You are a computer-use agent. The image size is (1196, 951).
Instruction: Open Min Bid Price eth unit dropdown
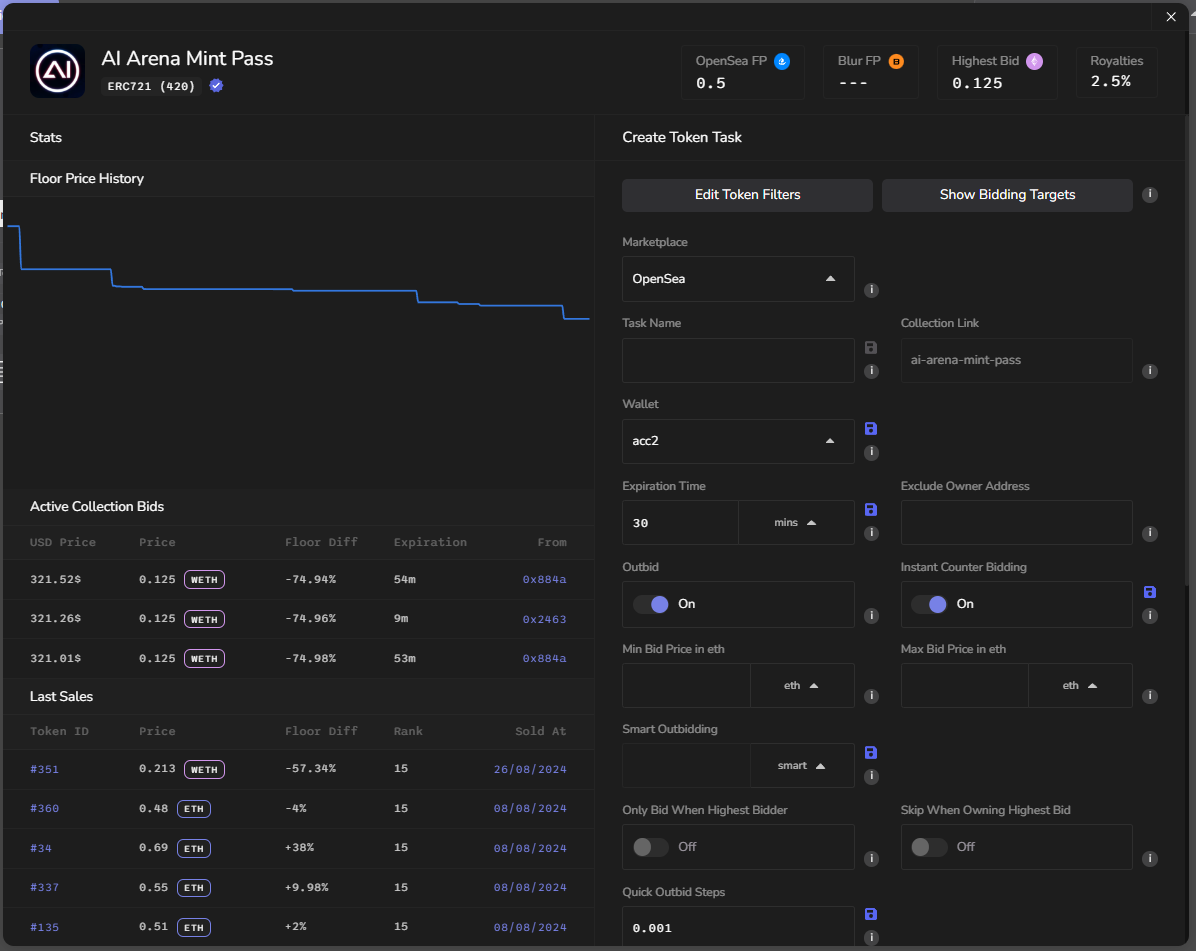click(802, 686)
